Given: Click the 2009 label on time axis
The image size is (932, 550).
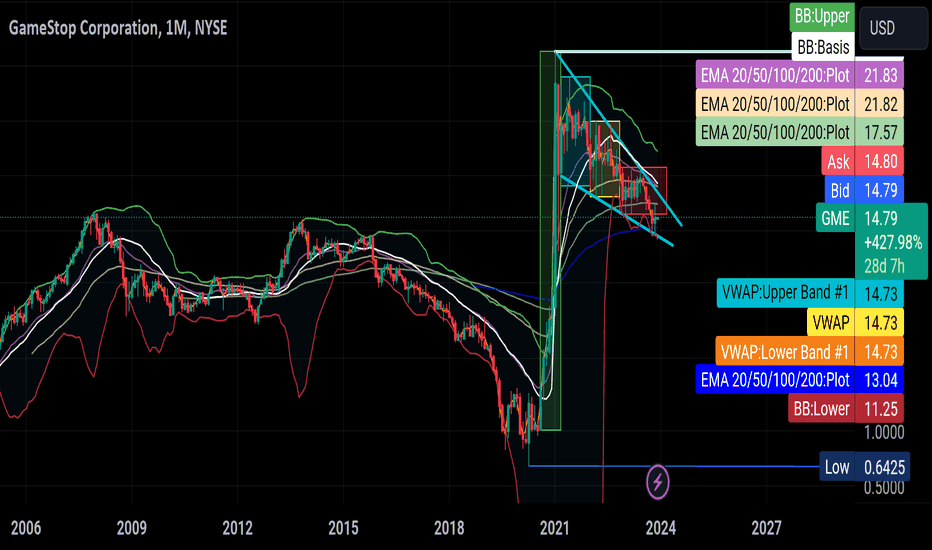Looking at the screenshot, I should click(131, 527).
